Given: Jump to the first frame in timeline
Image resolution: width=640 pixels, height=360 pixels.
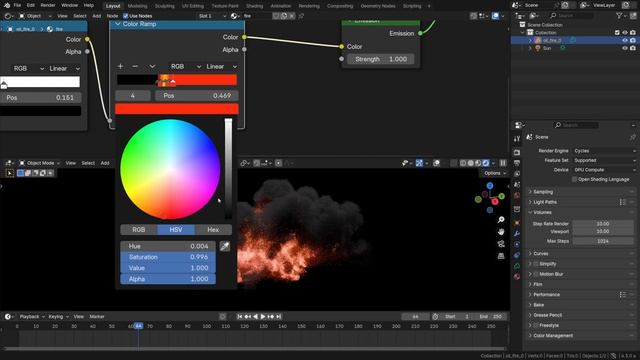Looking at the screenshot, I should [240, 316].
